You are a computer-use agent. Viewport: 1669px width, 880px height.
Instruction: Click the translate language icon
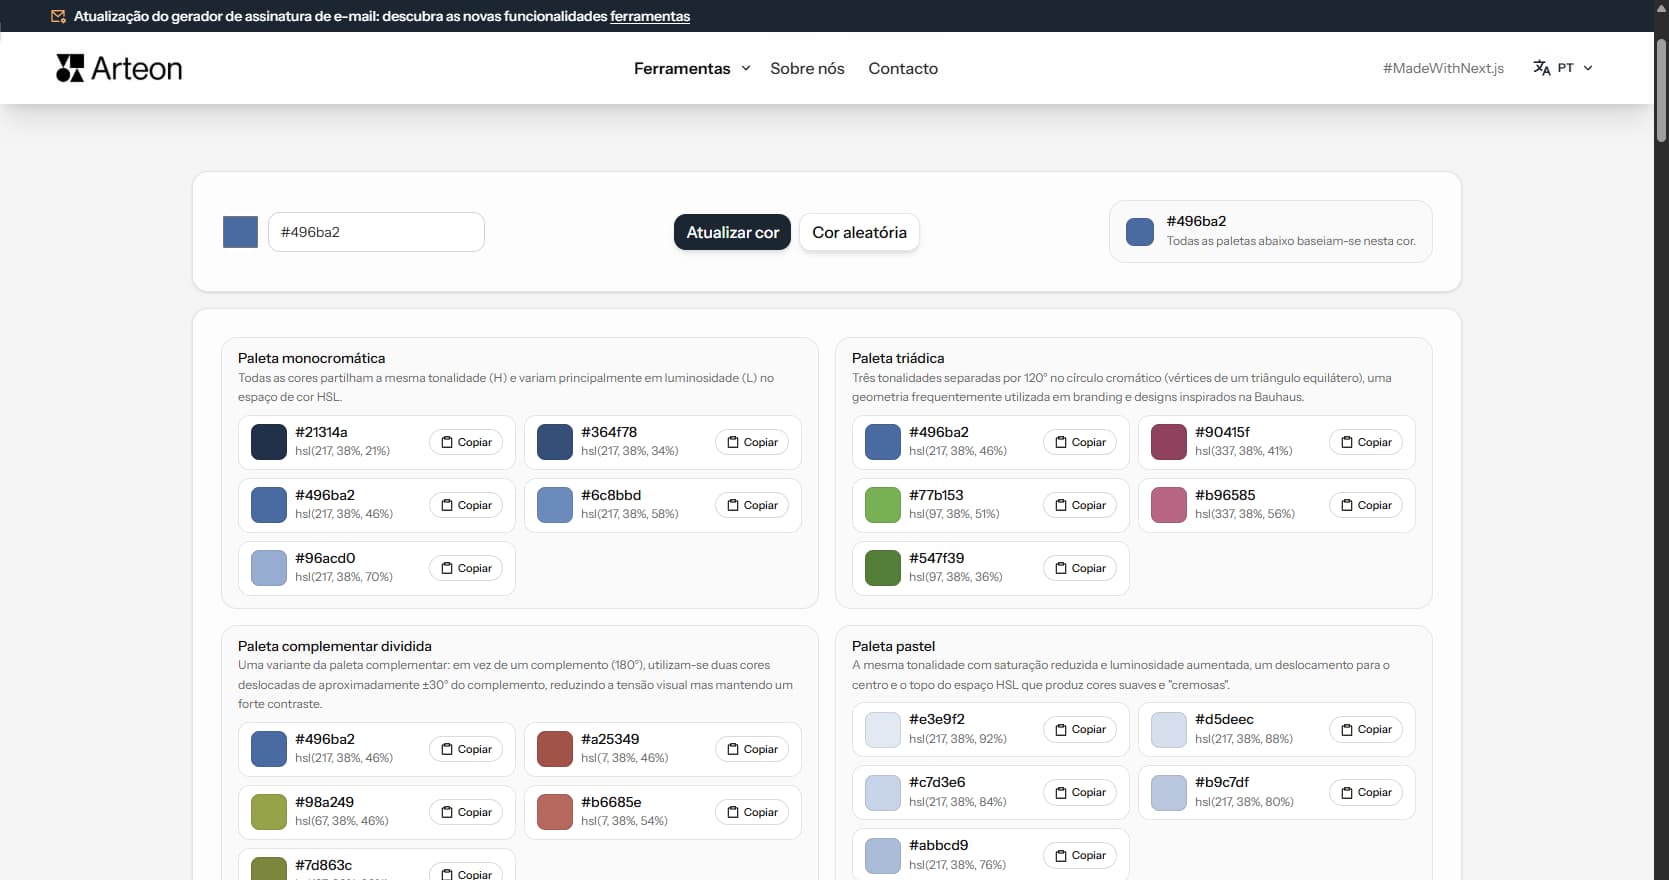(x=1541, y=68)
